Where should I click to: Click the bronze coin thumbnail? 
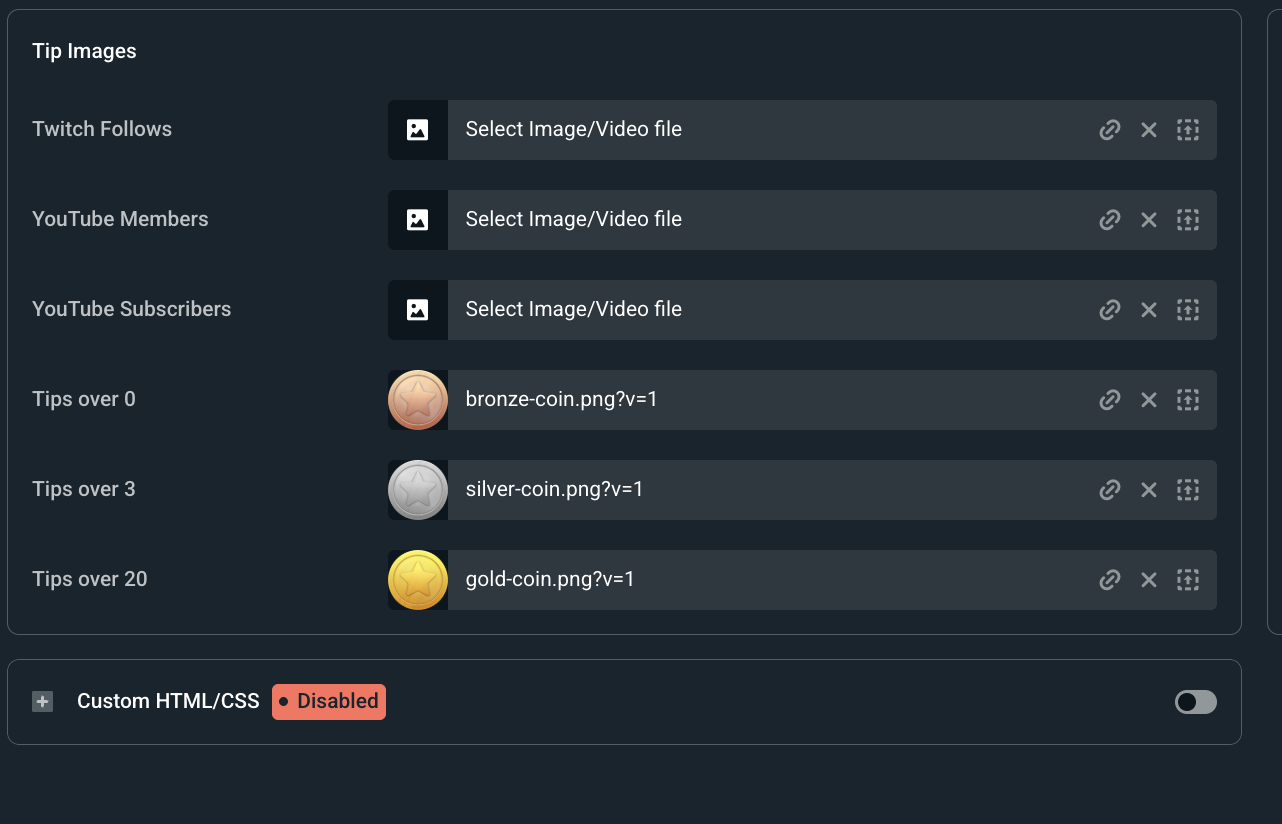(418, 400)
